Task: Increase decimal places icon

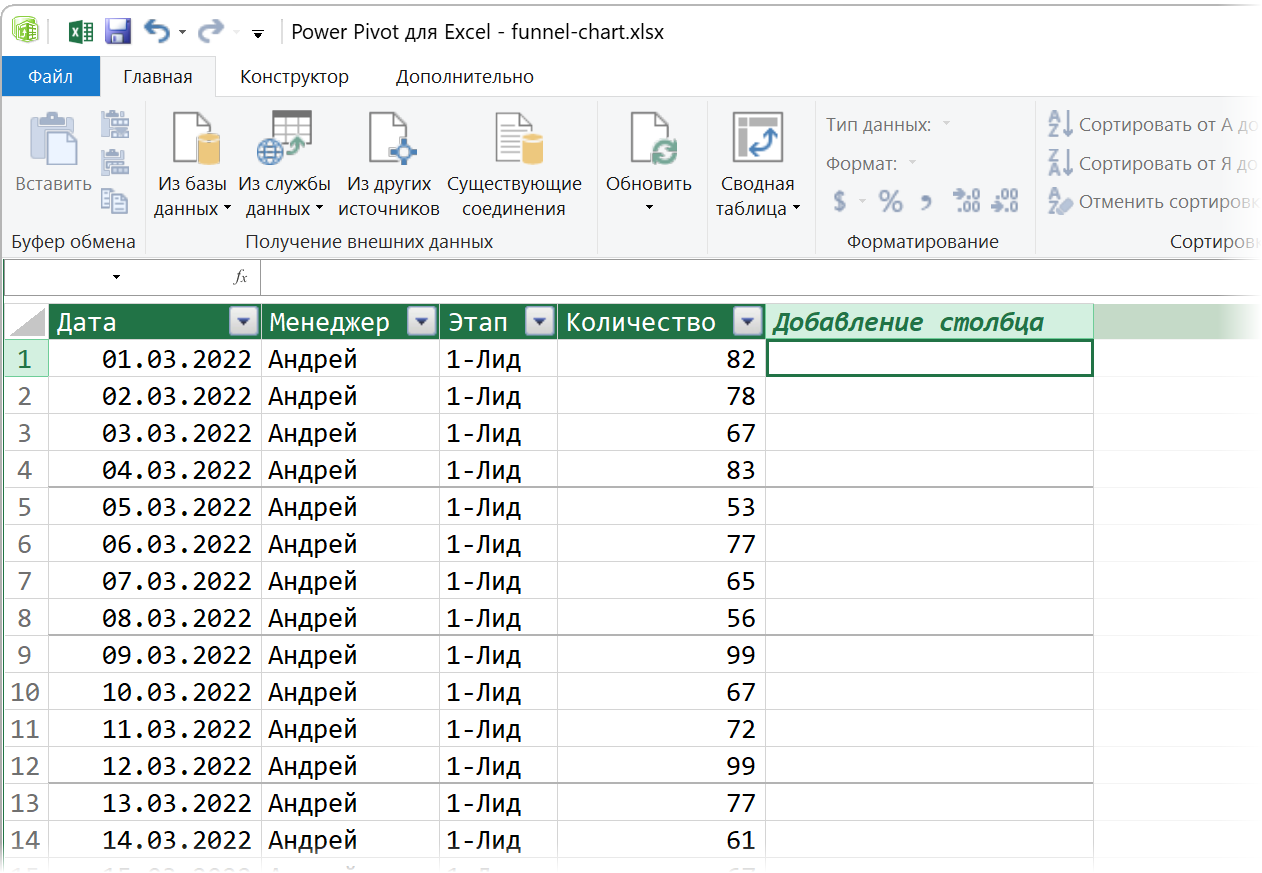Action: (966, 201)
